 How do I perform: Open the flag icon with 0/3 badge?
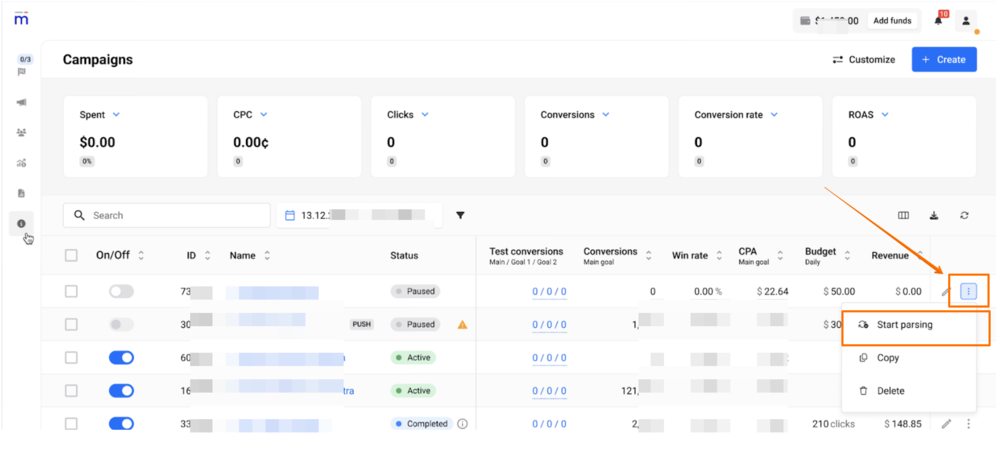(x=22, y=72)
